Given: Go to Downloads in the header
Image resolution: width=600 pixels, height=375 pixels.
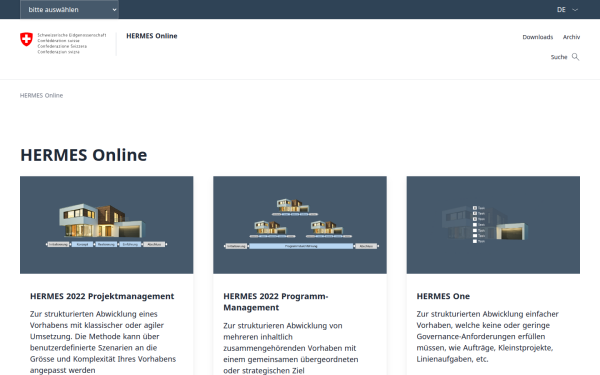Looking at the screenshot, I should click(538, 37).
